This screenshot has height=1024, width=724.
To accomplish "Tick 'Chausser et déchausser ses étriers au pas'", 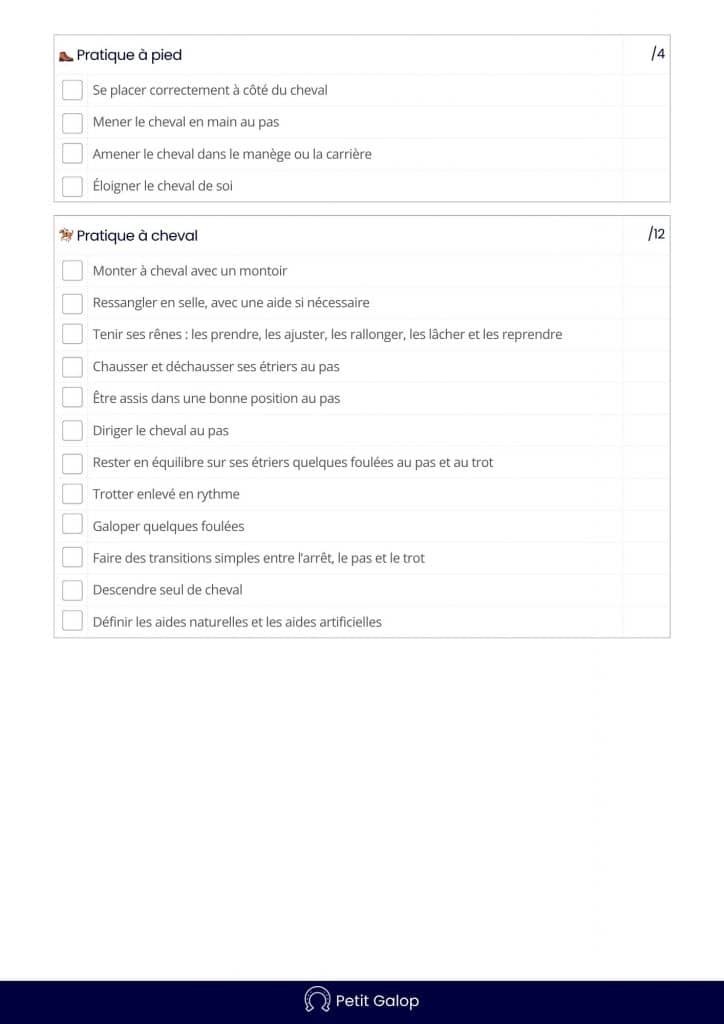I will coord(72,366).
